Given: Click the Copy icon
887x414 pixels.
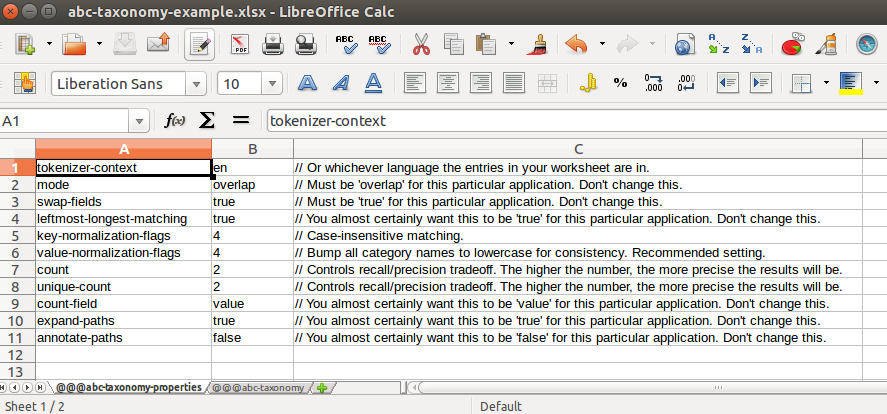Looking at the screenshot, I should tap(453, 44).
